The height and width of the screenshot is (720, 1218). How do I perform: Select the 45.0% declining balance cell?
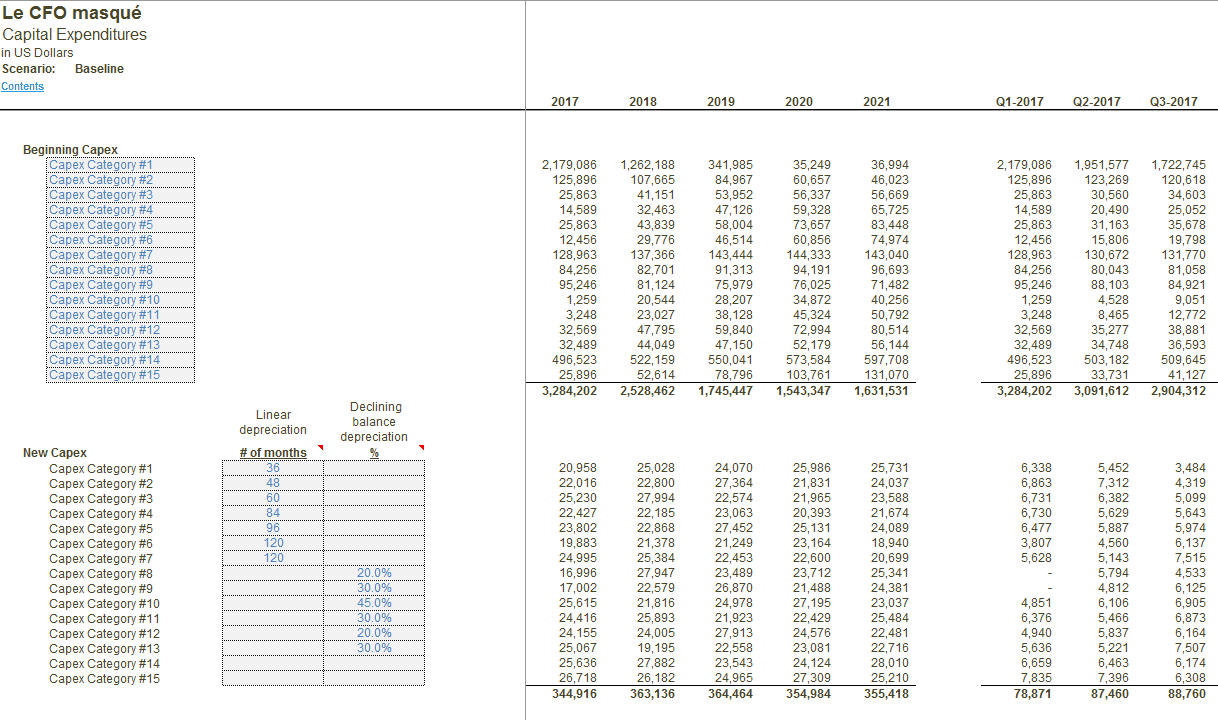[374, 603]
